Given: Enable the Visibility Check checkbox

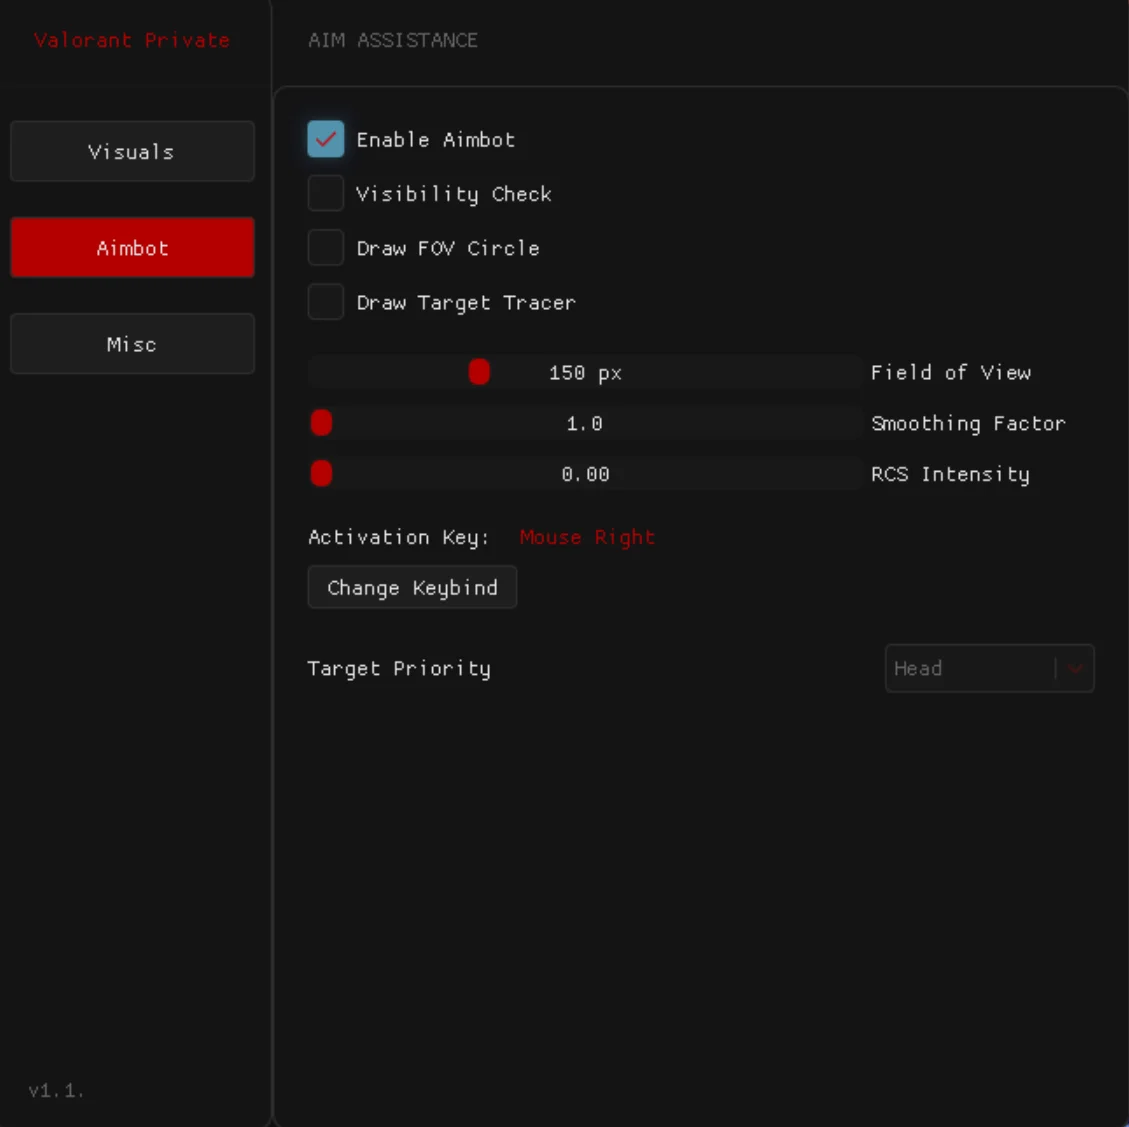Looking at the screenshot, I should [326, 194].
